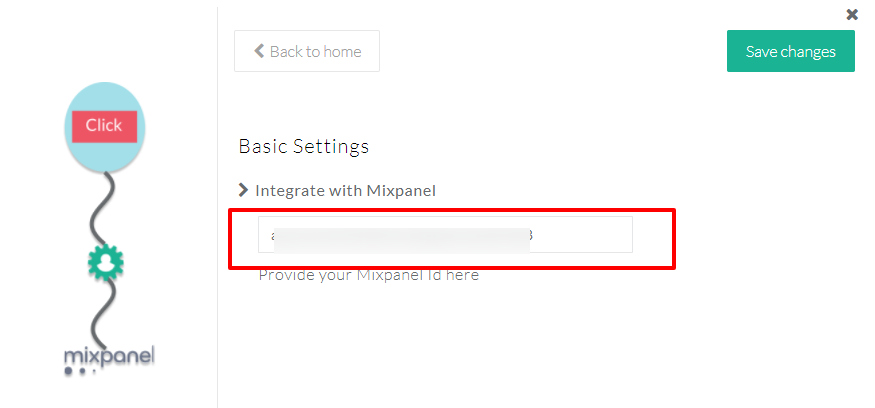Click the vertical divider beside the workflow diagram

tap(218, 207)
